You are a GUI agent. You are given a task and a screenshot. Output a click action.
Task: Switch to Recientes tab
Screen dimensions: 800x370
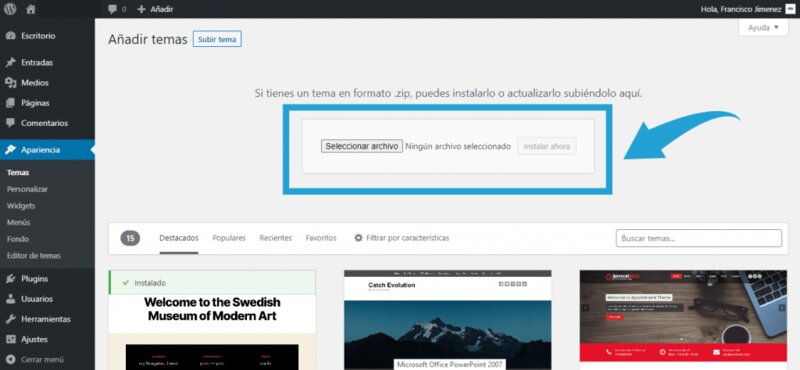pyautogui.click(x=276, y=238)
